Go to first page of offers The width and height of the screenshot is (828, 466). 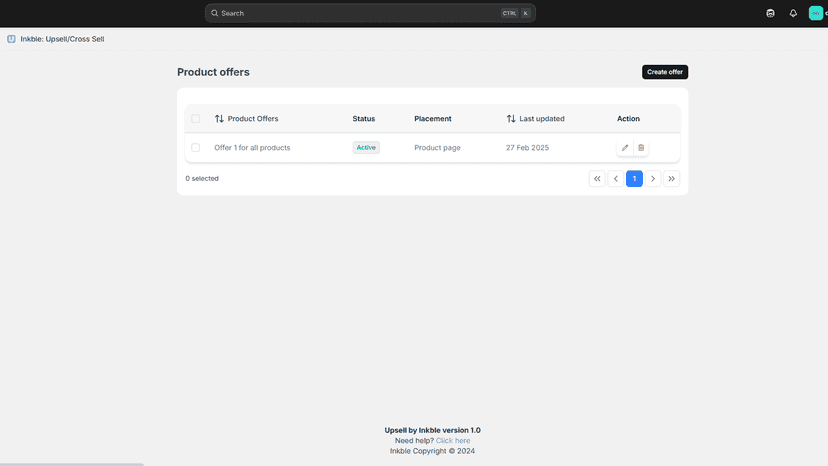(597, 179)
